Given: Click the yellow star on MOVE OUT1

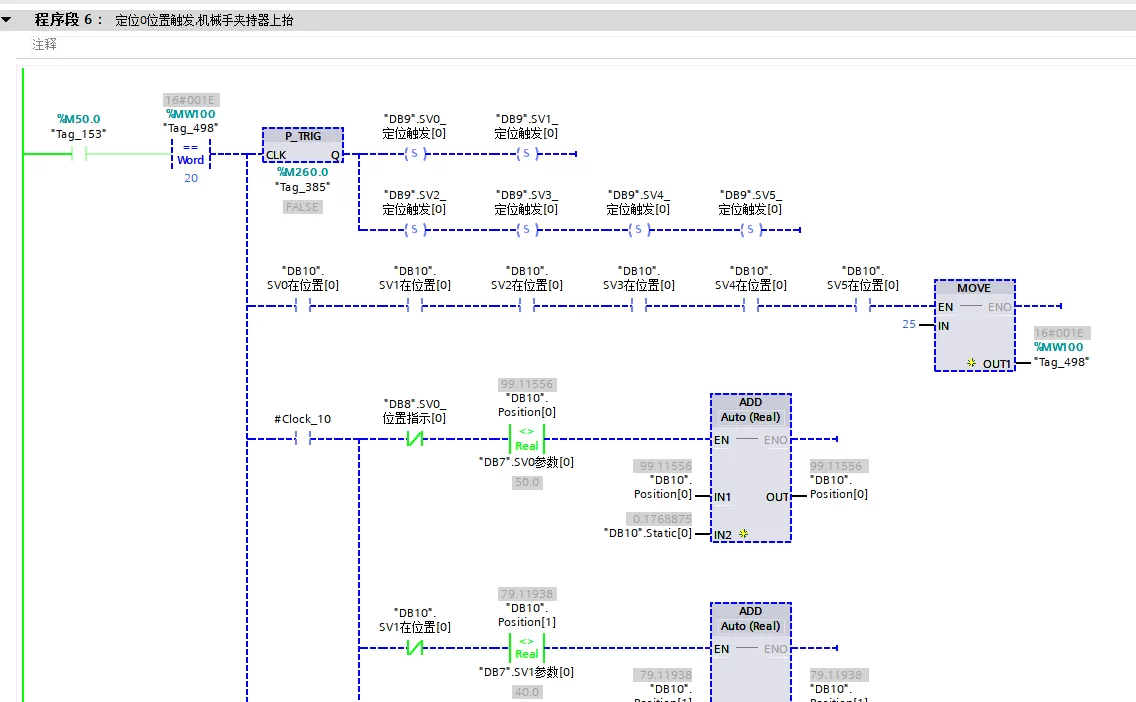Looking at the screenshot, I should pos(972,363).
